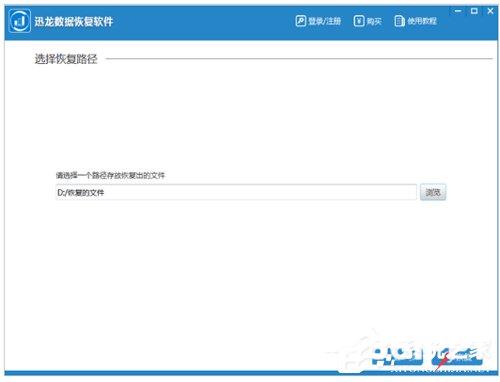Minimize the data recovery window
The image size is (500, 382).
[458, 11]
